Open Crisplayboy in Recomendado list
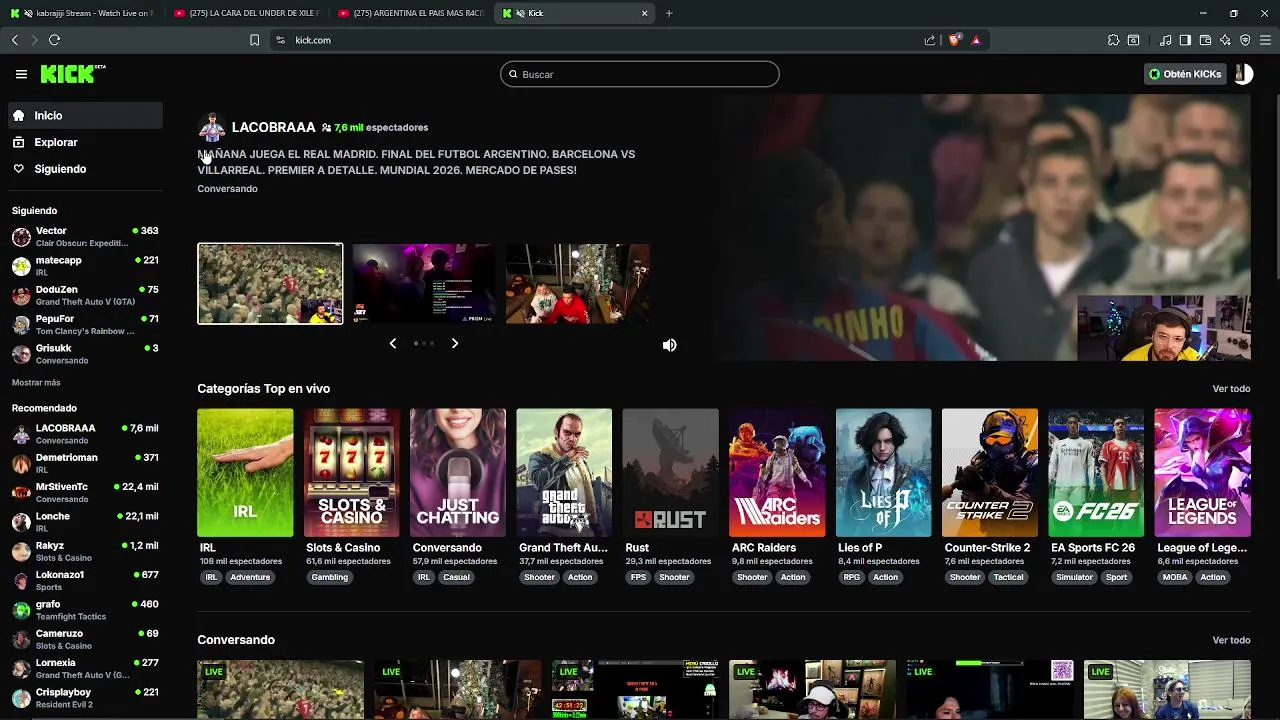Image resolution: width=1280 pixels, height=720 pixels. pos(85,698)
